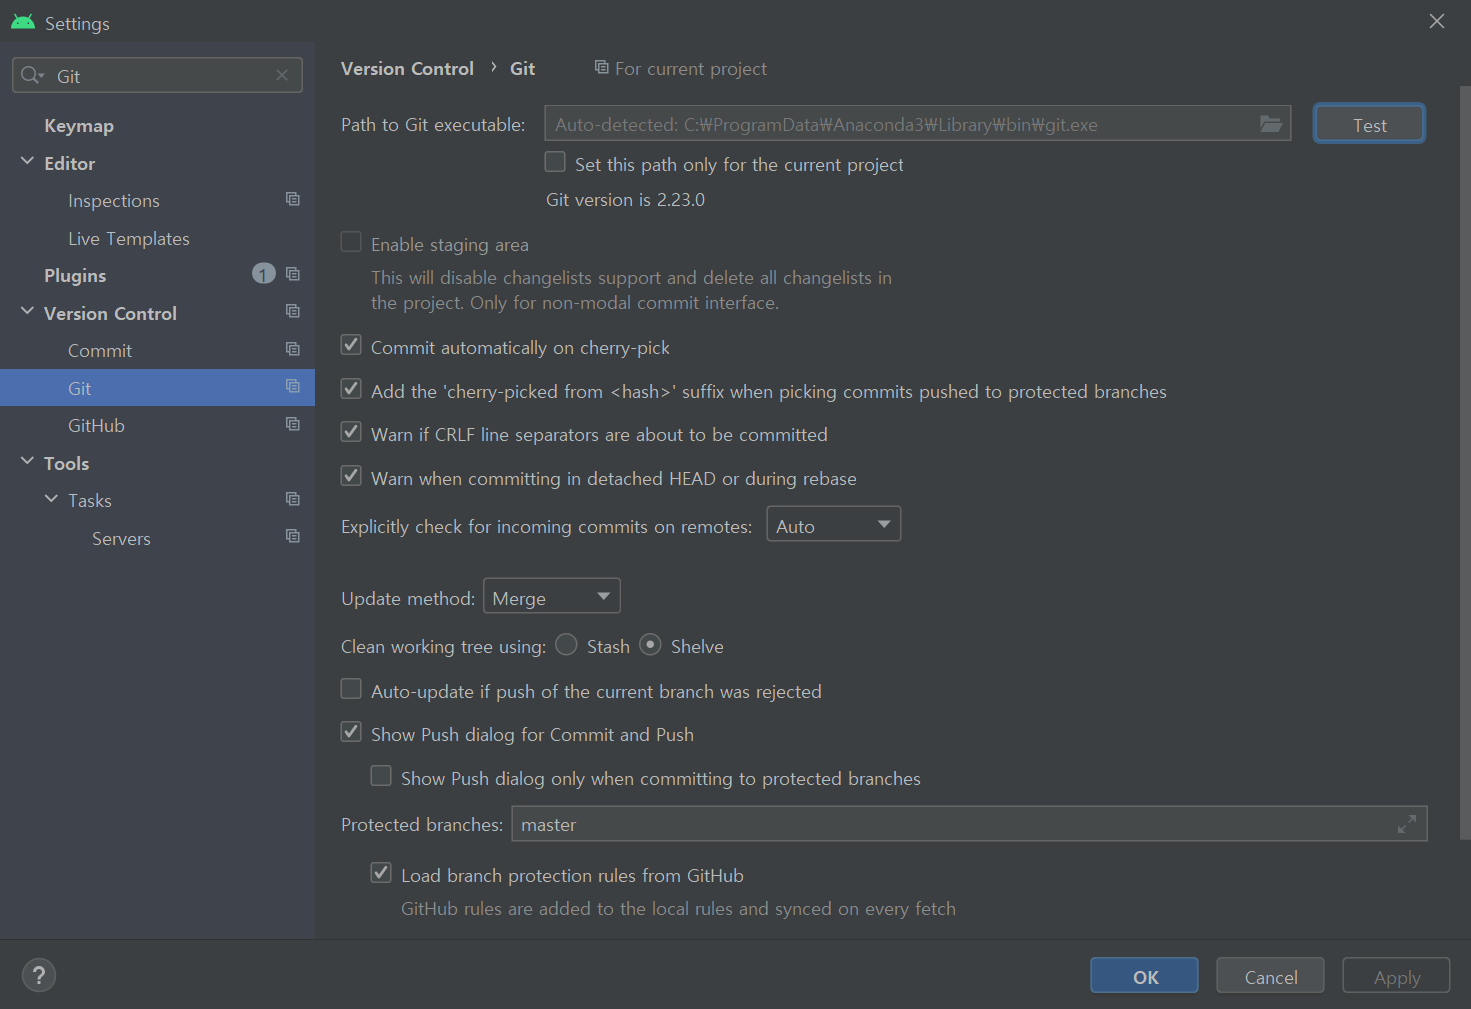Viewport: 1471px width, 1009px height.
Task: Click the For current project icon
Action: pyautogui.click(x=601, y=67)
